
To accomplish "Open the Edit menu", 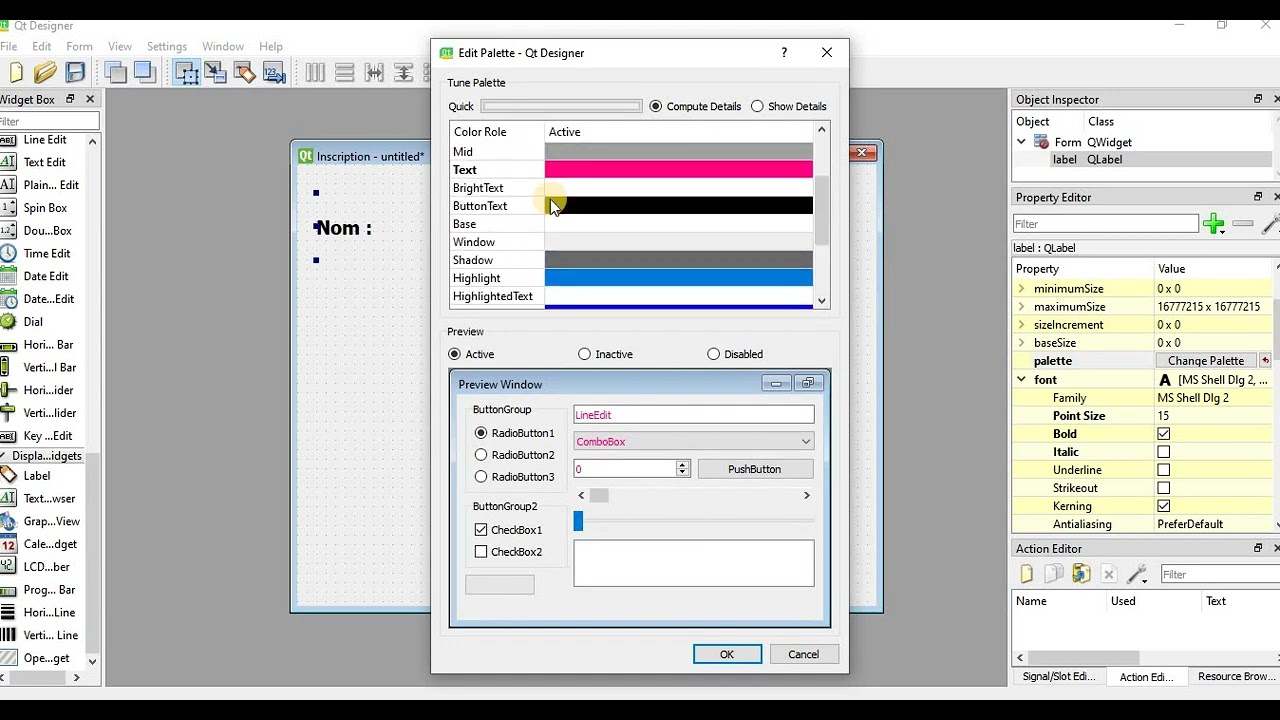I will coord(41,46).
